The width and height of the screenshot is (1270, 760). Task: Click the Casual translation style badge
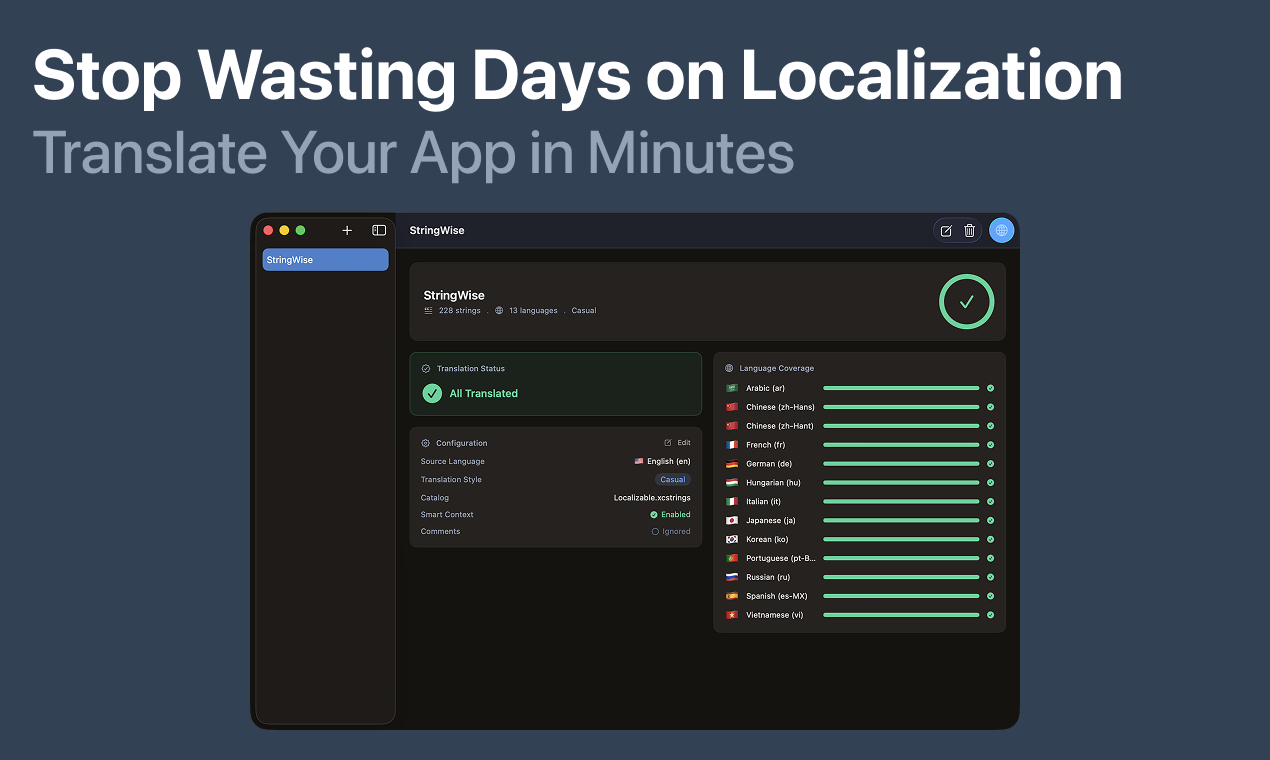[x=673, y=480]
